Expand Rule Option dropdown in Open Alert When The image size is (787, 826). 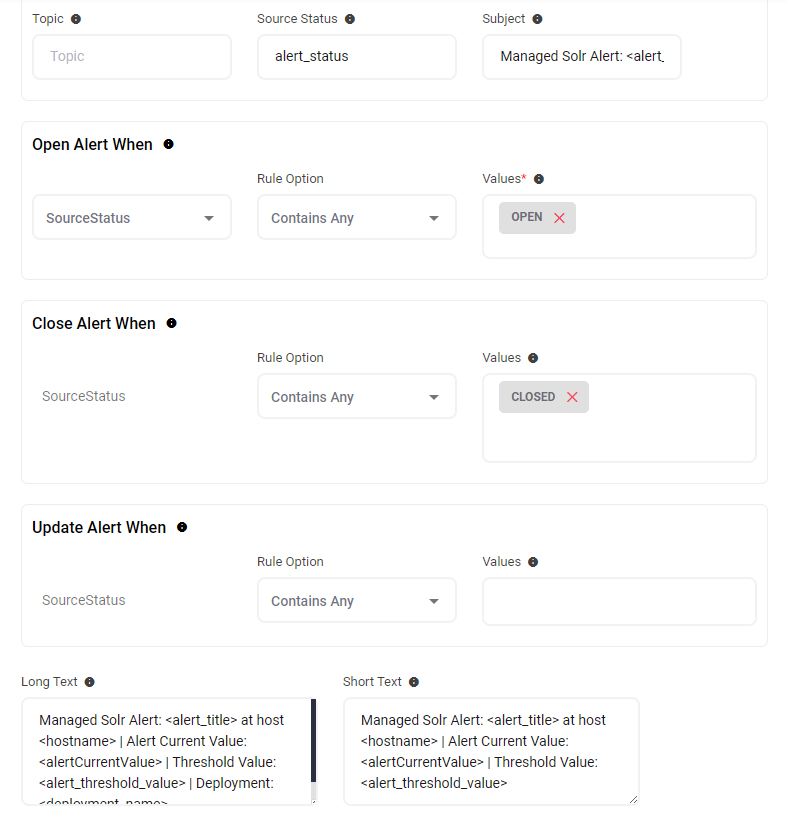(356, 218)
